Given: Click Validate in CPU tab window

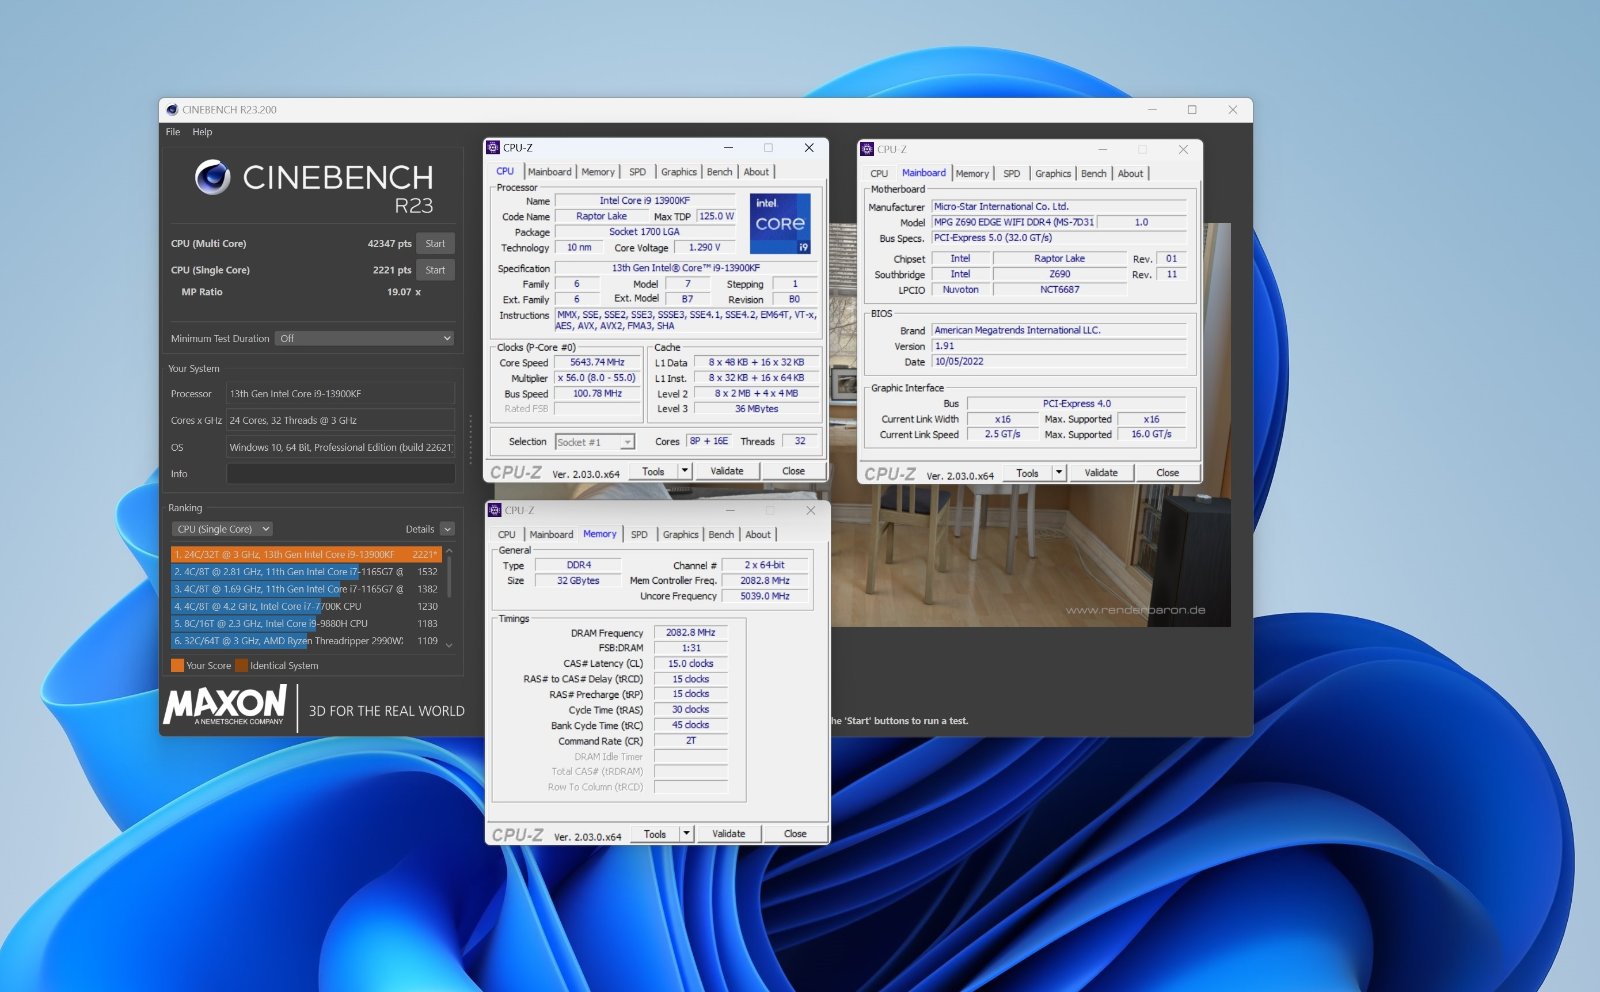Looking at the screenshot, I should [727, 471].
